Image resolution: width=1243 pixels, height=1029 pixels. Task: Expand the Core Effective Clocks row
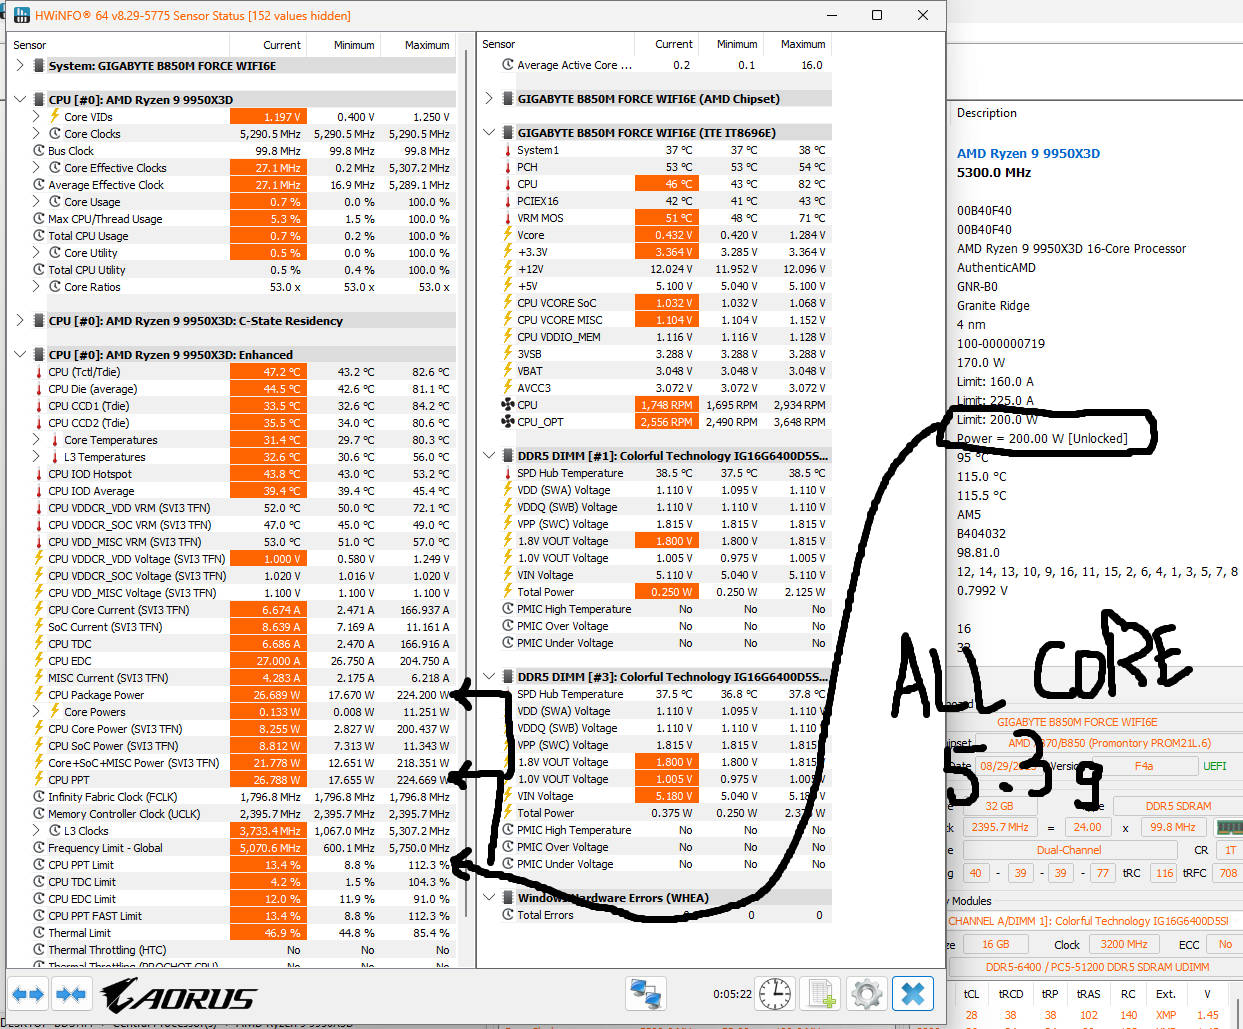point(37,168)
